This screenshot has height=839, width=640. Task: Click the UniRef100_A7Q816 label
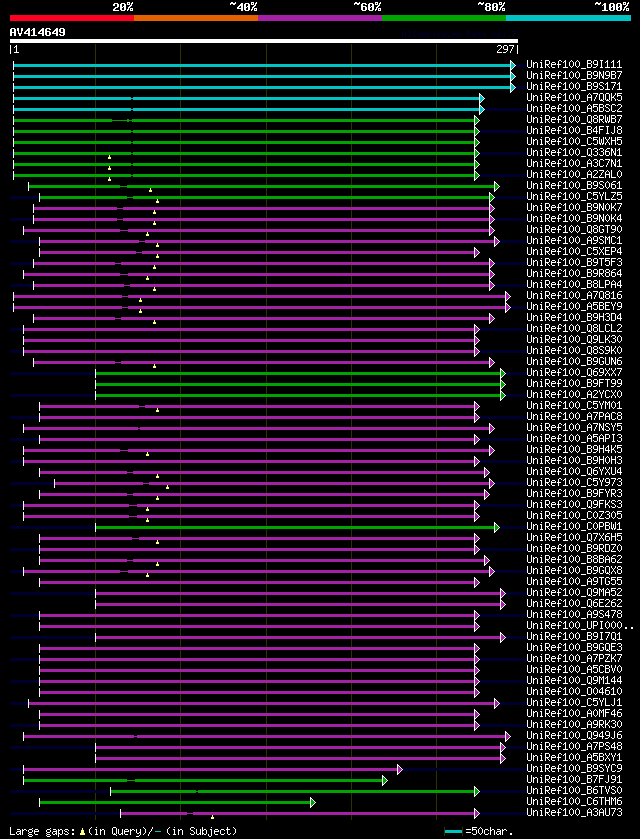point(574,296)
